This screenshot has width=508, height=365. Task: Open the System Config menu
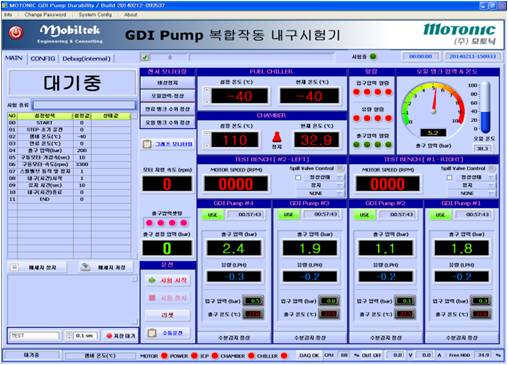(95, 15)
